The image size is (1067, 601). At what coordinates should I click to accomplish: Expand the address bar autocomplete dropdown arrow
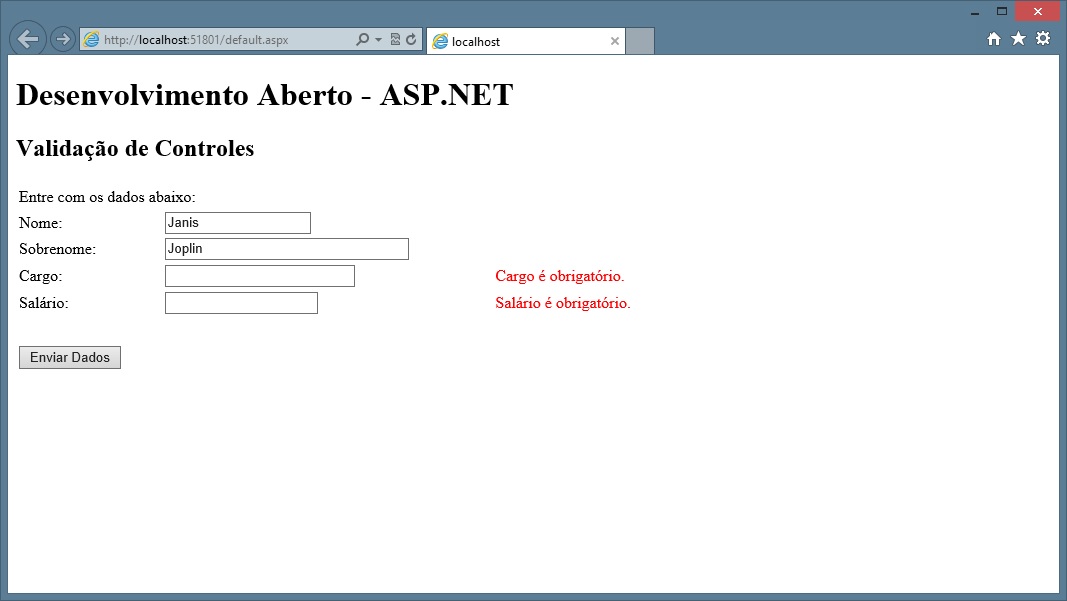pyautogui.click(x=378, y=40)
